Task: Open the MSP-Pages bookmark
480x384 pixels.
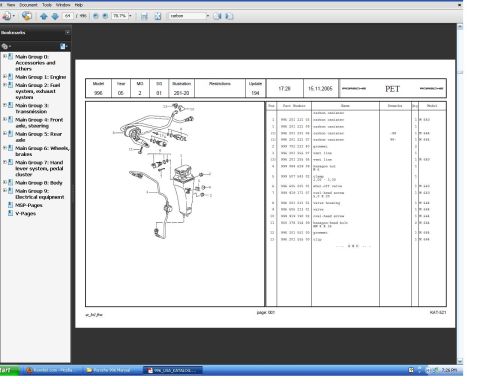Action: point(29,205)
